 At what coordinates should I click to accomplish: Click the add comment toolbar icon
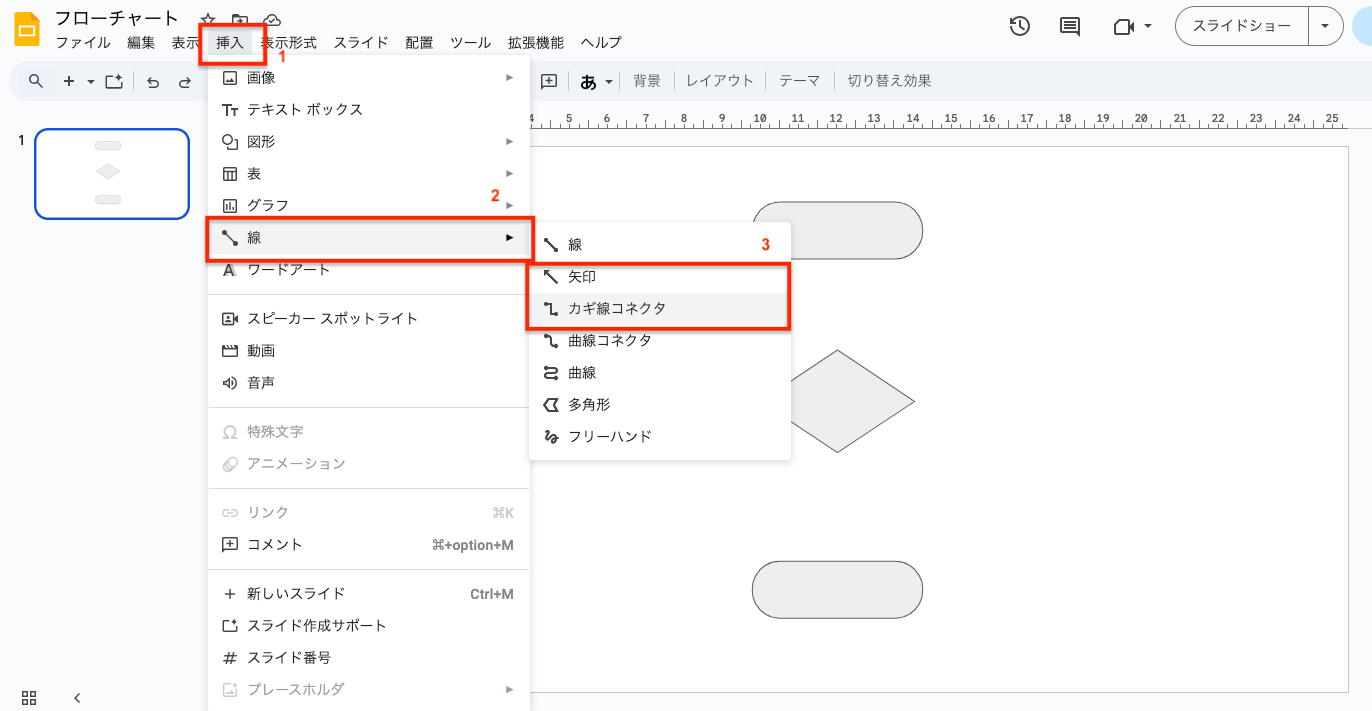pos(548,82)
